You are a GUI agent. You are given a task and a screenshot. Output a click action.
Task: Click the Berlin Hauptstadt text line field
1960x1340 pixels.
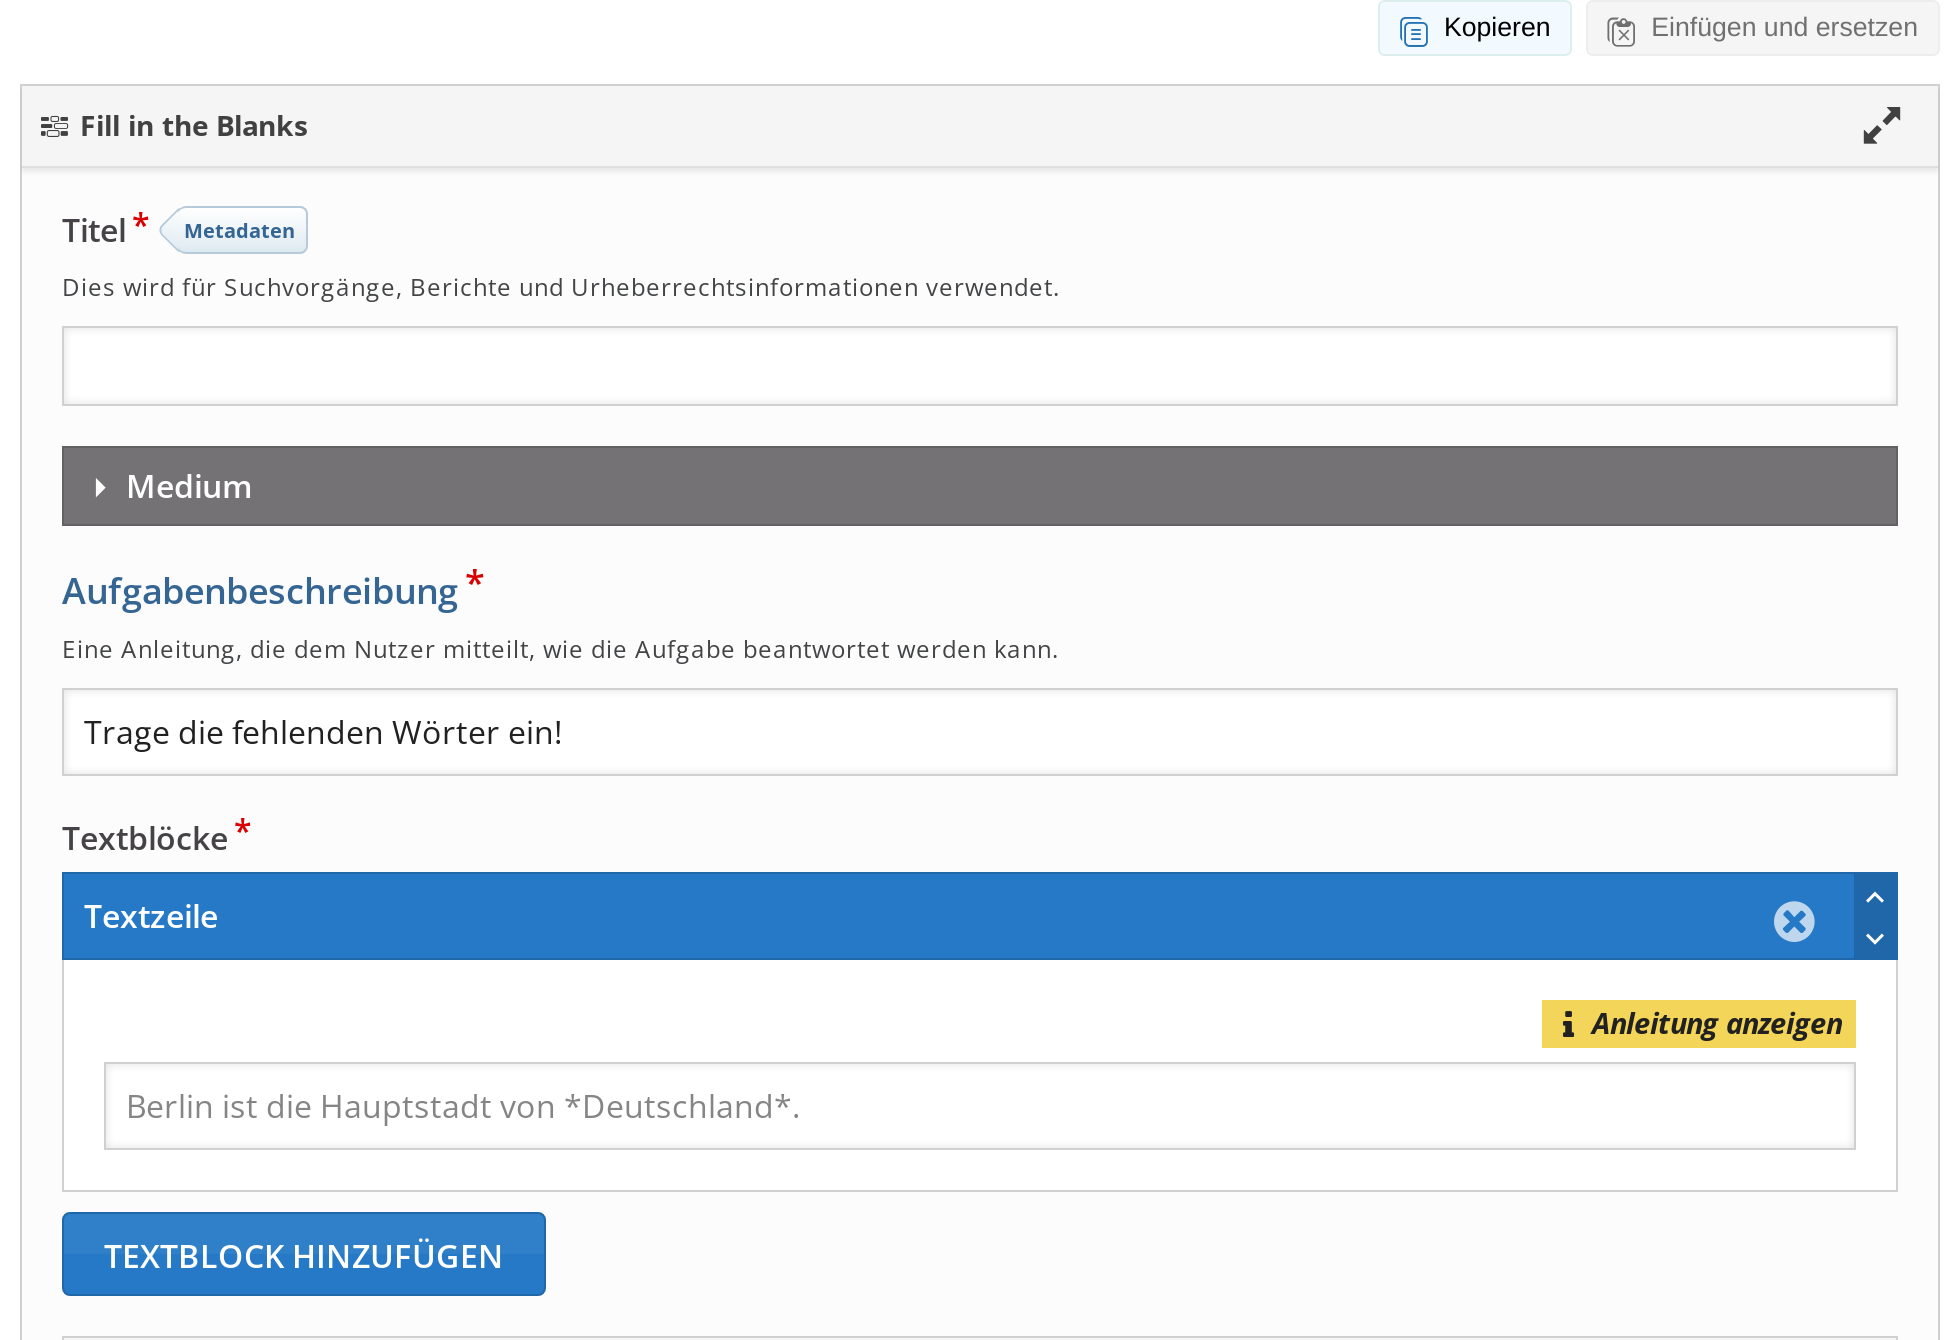point(979,1106)
